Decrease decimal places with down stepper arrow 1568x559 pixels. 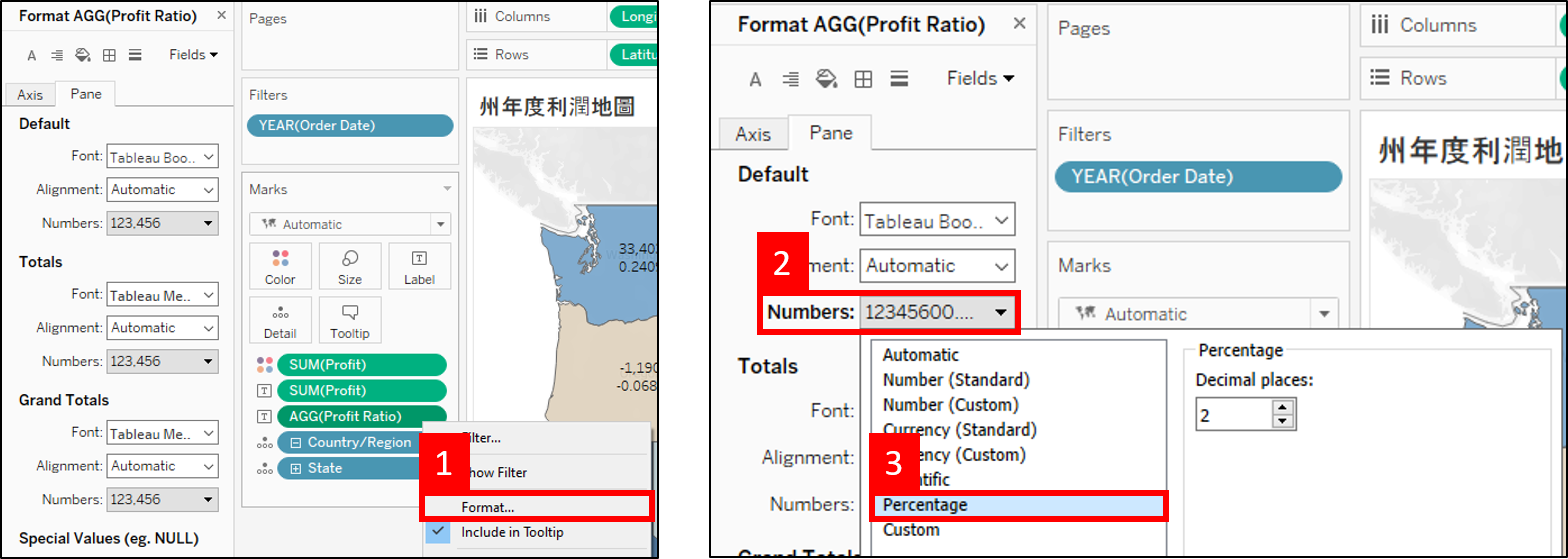(1284, 422)
